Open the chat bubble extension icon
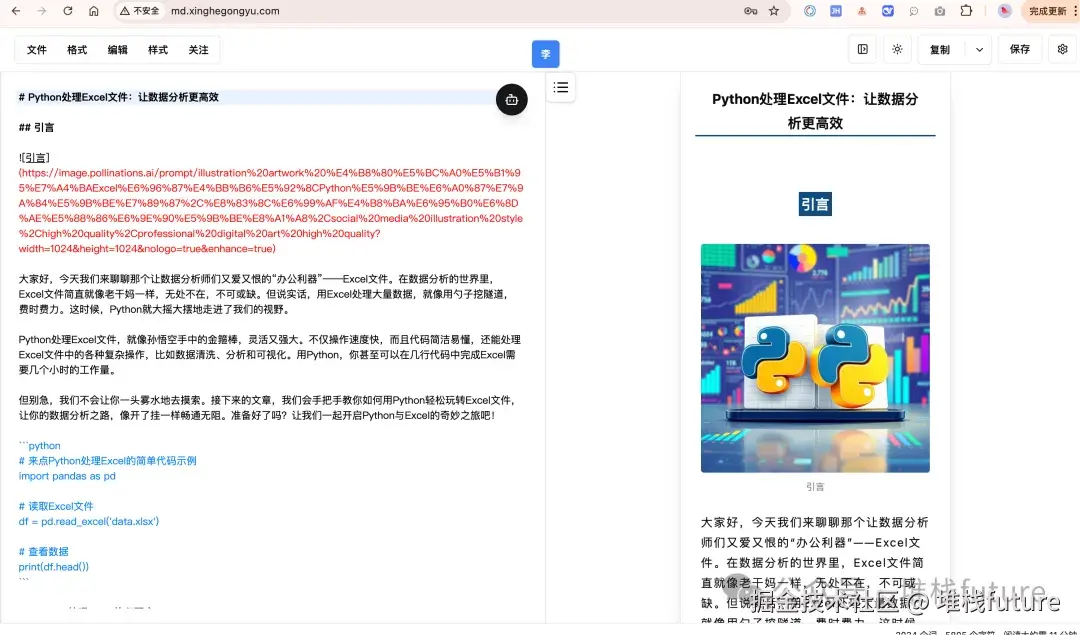Image resolution: width=1080 pixels, height=635 pixels. (914, 11)
